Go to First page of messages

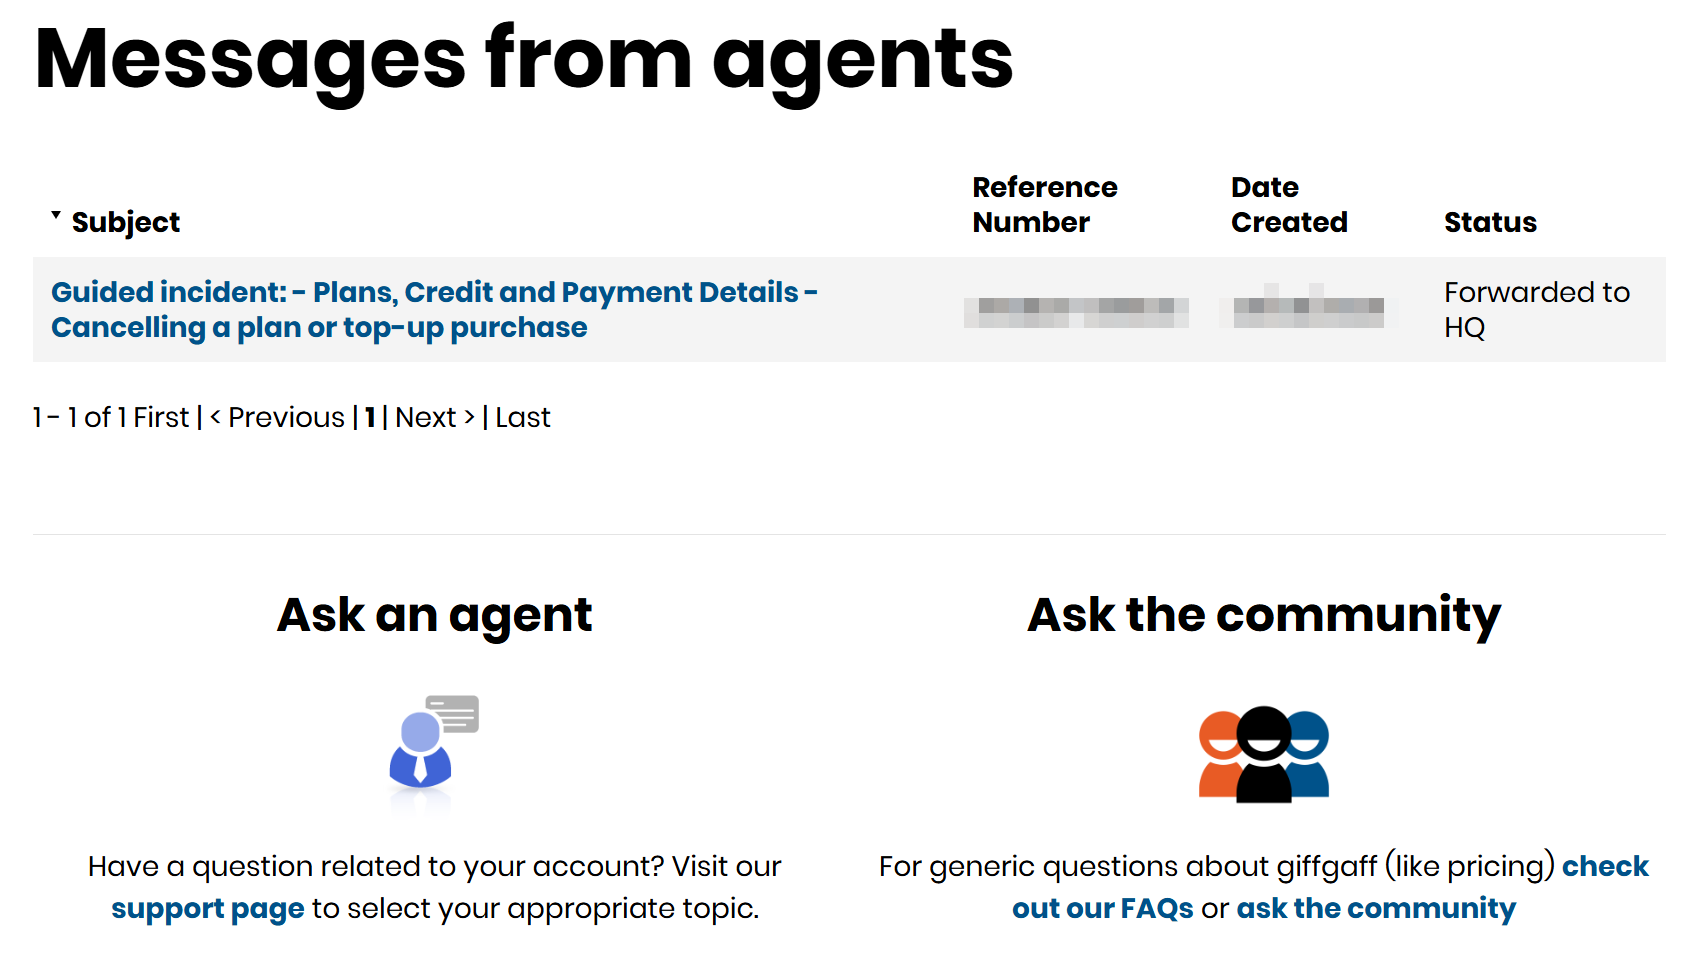point(161,417)
